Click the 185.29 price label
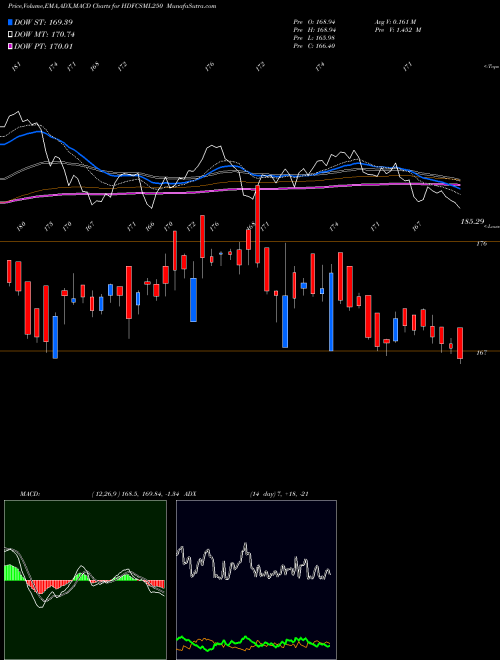Image resolution: width=500 pixels, height=660 pixels. [x=472, y=221]
